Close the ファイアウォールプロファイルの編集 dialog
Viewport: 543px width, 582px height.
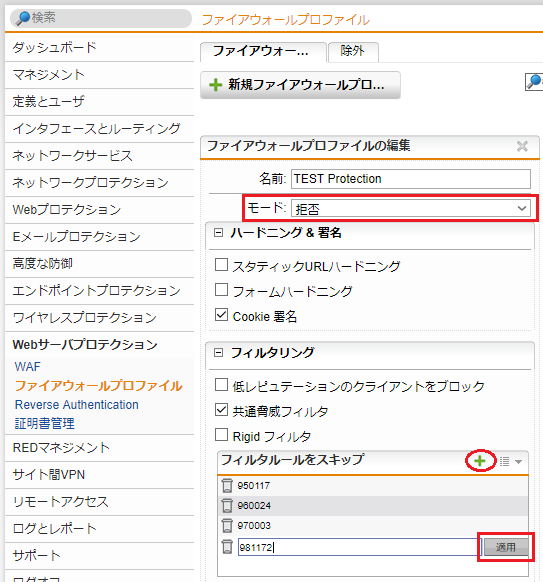[522, 146]
